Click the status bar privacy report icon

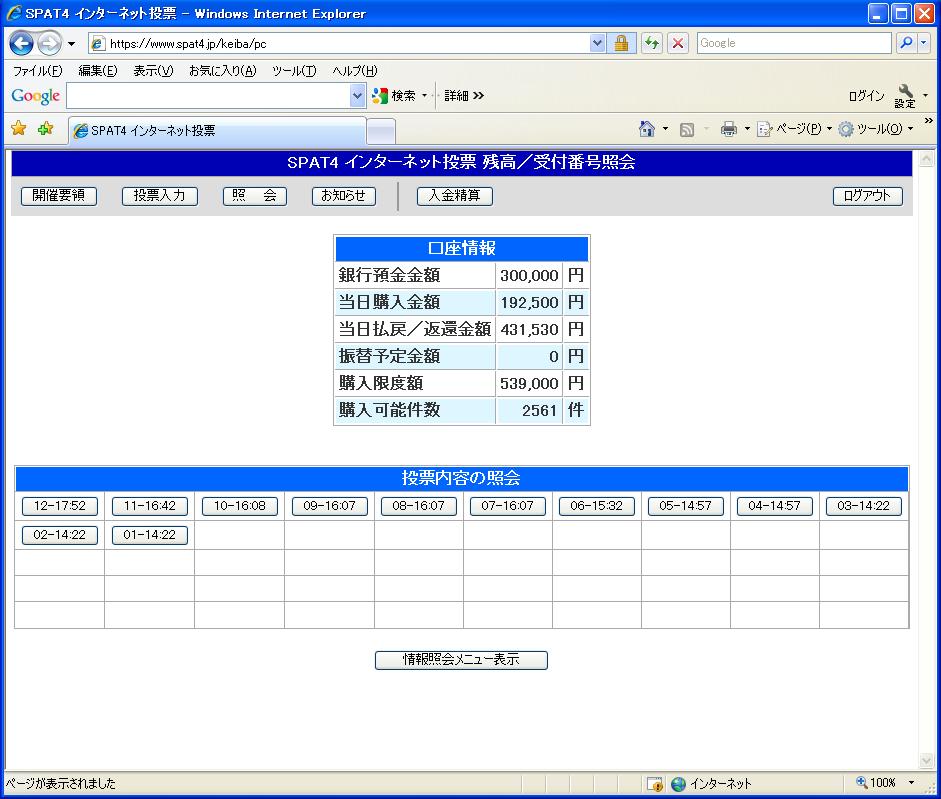click(655, 783)
